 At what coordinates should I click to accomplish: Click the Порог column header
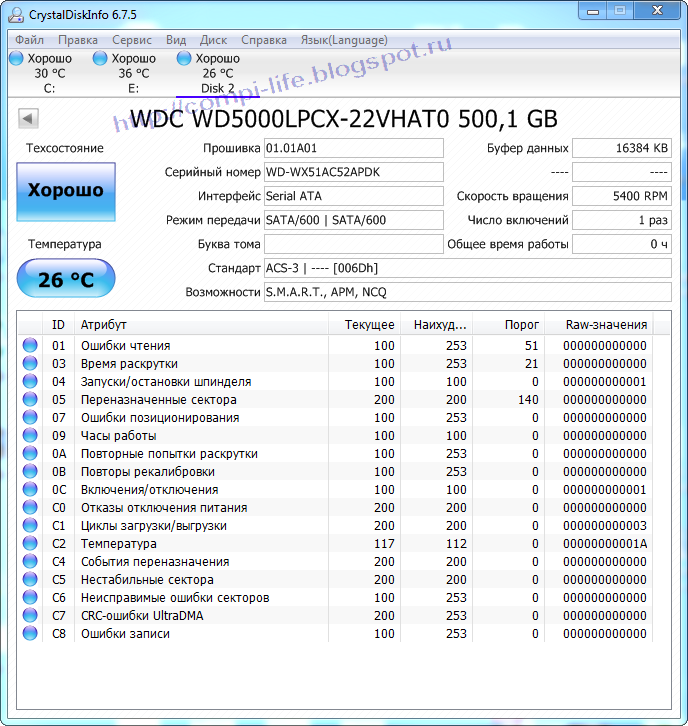click(509, 325)
